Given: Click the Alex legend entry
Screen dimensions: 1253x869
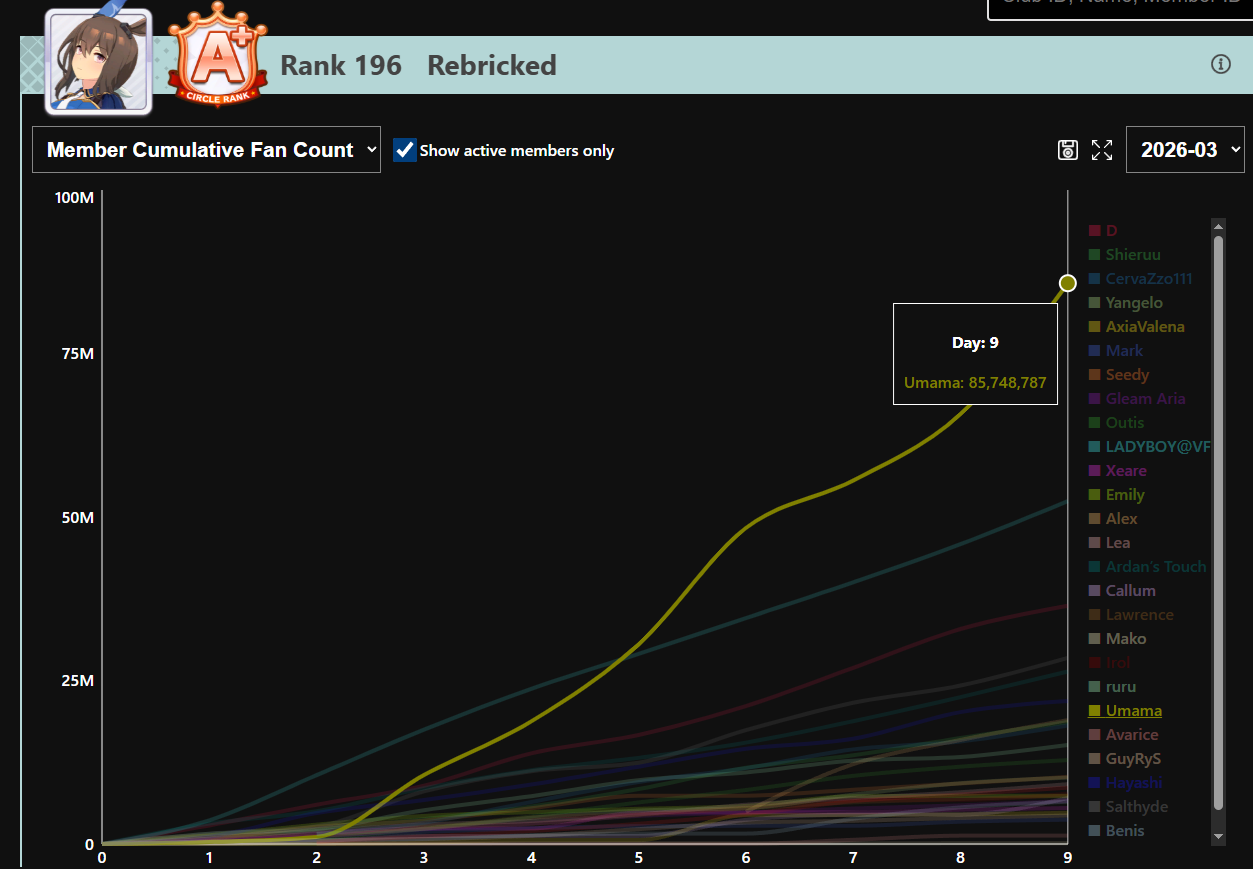Looking at the screenshot, I should coord(1114,519).
